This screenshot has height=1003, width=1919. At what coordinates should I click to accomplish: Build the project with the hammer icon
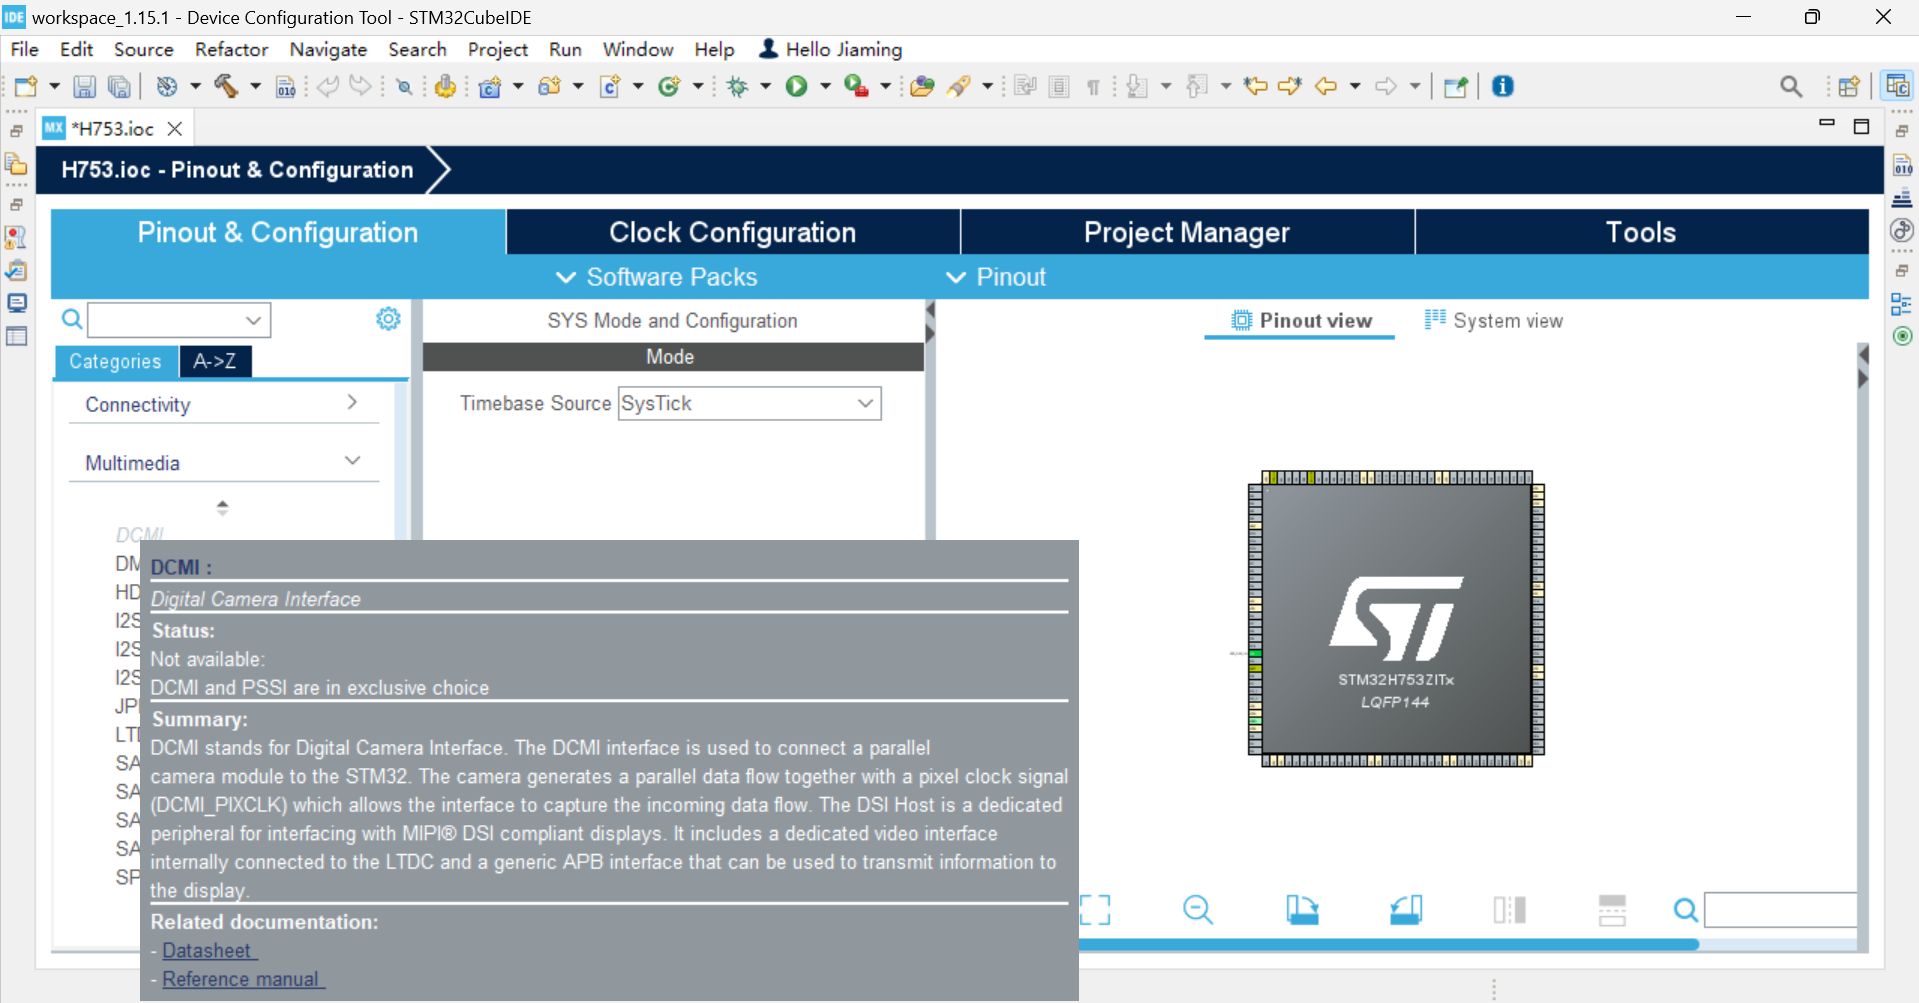click(x=228, y=86)
